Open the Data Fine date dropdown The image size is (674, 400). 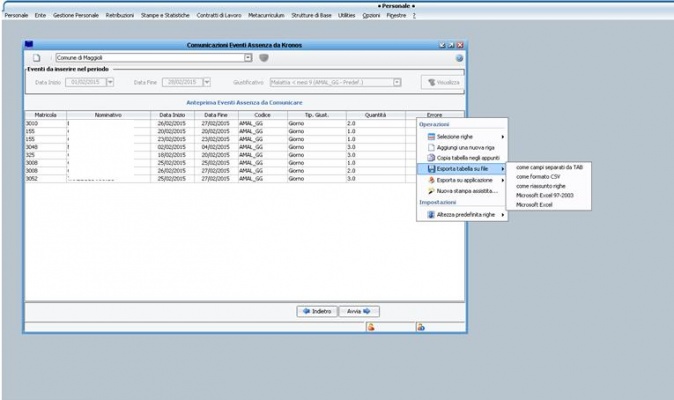click(206, 82)
